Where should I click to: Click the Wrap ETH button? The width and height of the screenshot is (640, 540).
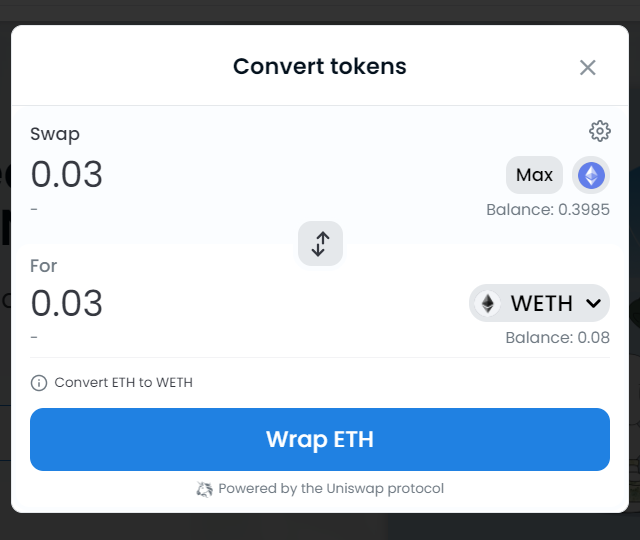click(x=320, y=440)
